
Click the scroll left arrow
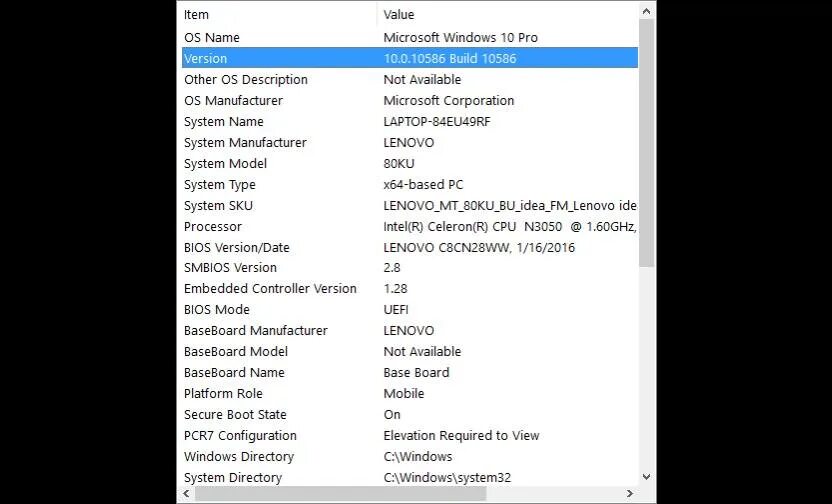(186, 493)
